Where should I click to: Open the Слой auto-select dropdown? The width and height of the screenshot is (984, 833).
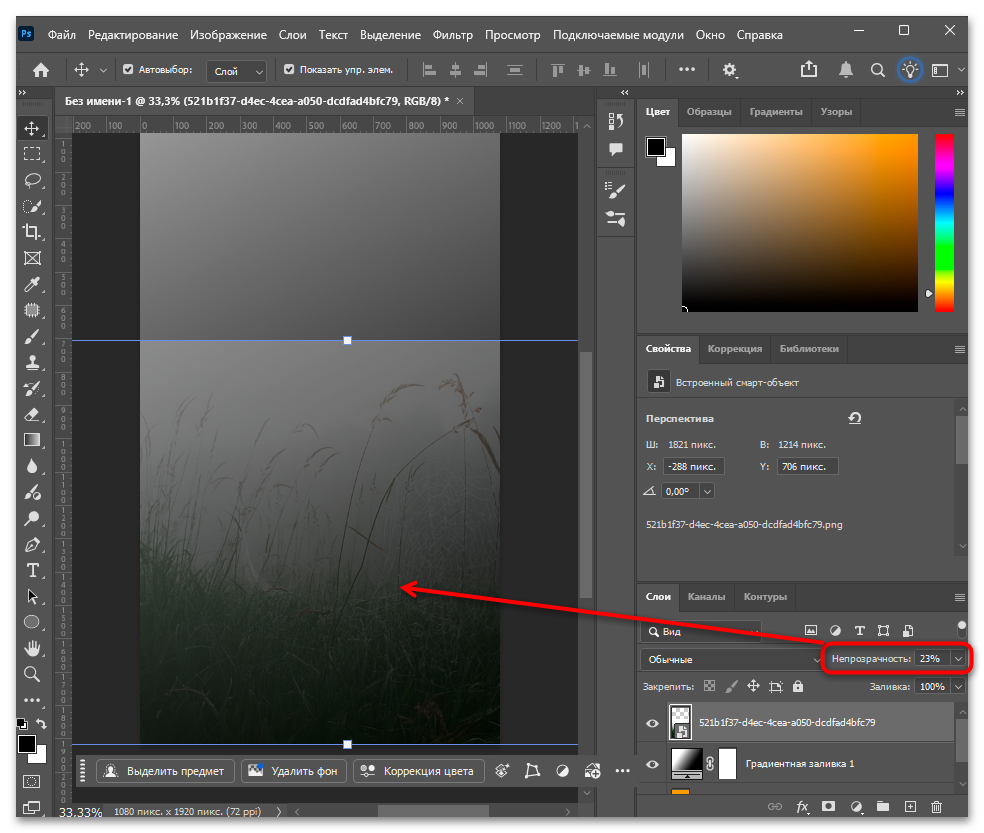click(236, 71)
